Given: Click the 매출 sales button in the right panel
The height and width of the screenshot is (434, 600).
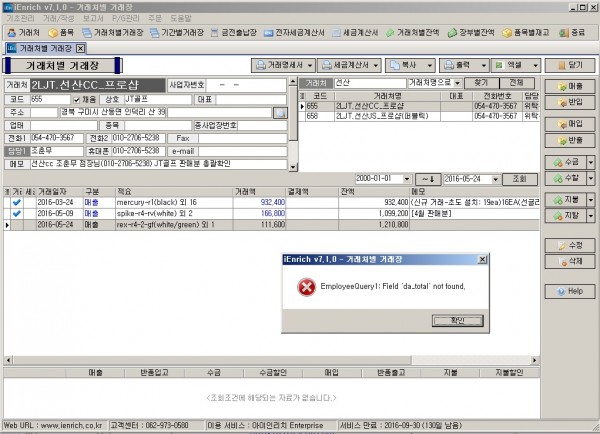Looking at the screenshot, I should point(569,86).
